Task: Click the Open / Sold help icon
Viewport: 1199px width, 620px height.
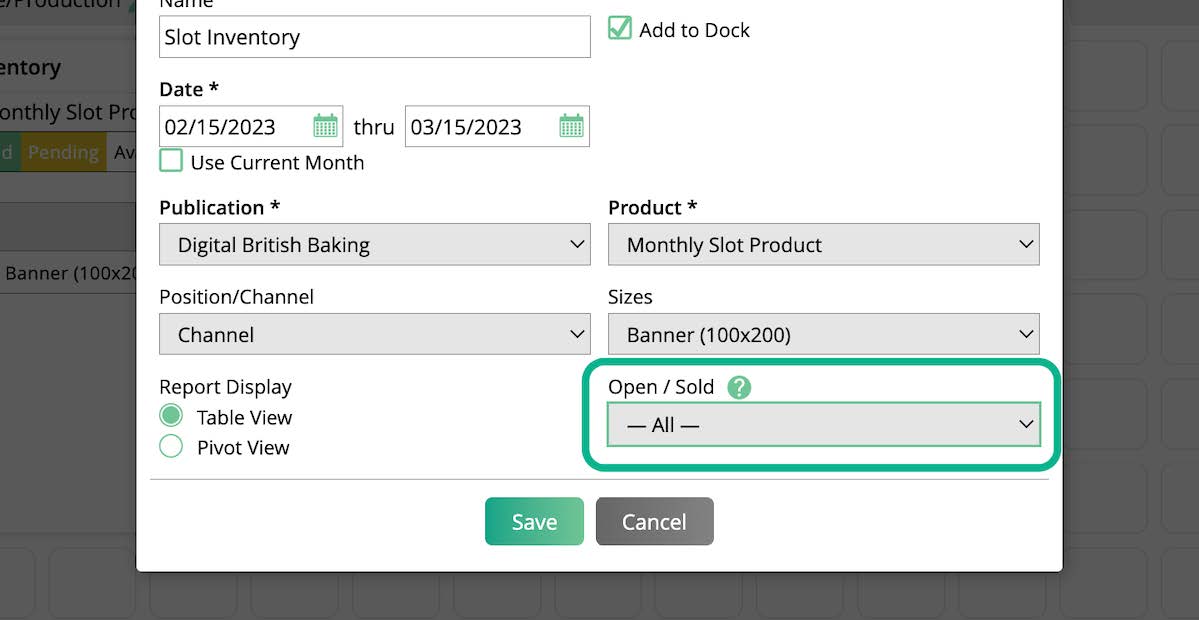Action: (x=739, y=387)
